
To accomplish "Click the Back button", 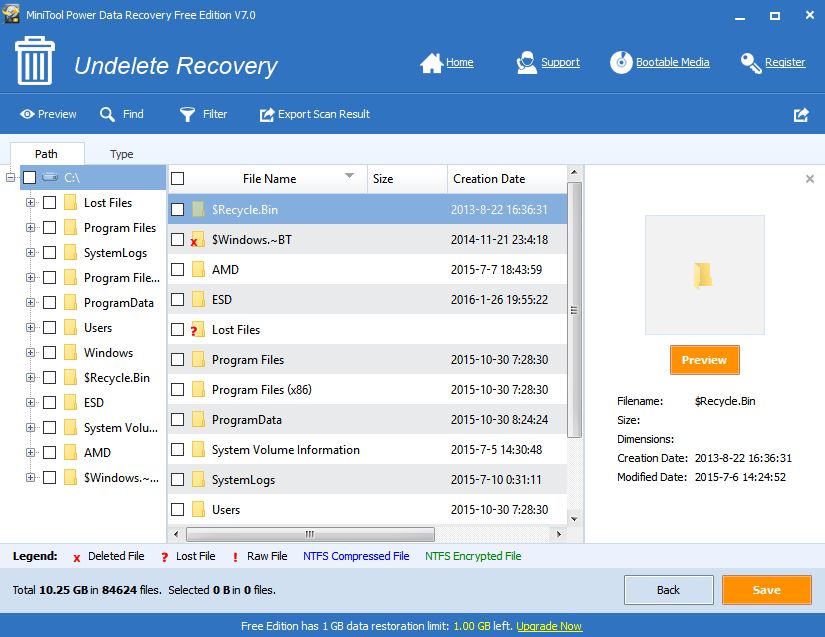I will (668, 590).
